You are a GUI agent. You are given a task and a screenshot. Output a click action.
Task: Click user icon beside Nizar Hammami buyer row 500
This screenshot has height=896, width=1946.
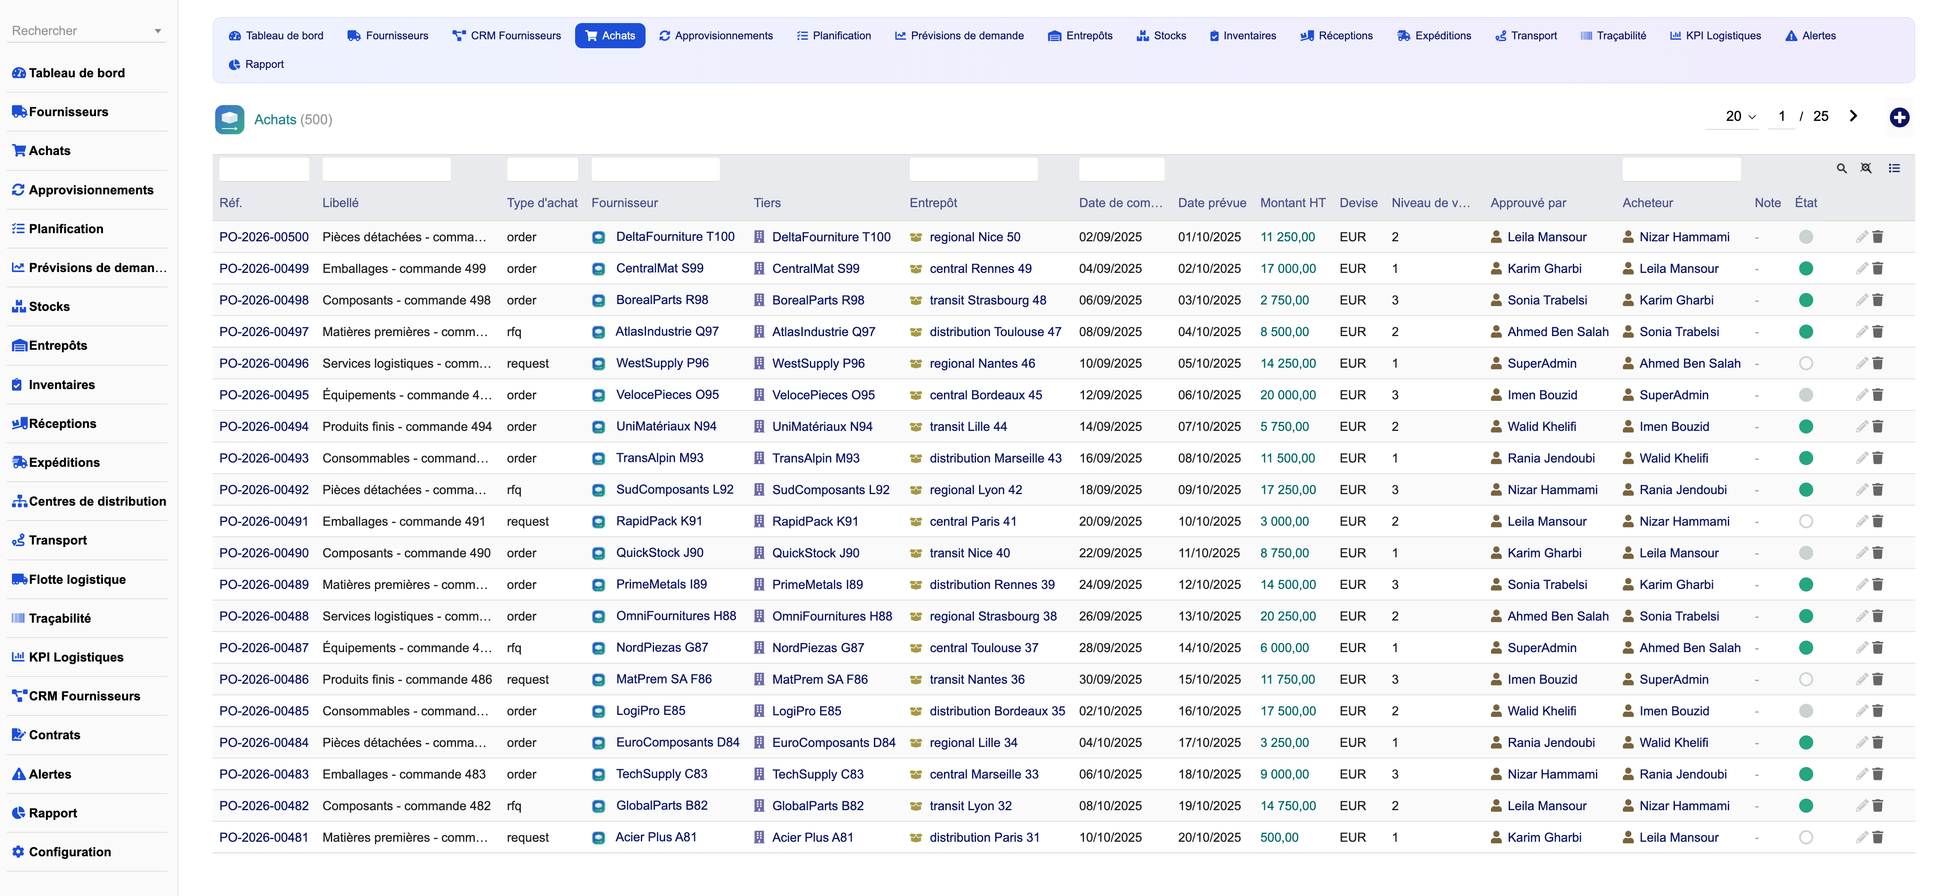pos(1629,237)
